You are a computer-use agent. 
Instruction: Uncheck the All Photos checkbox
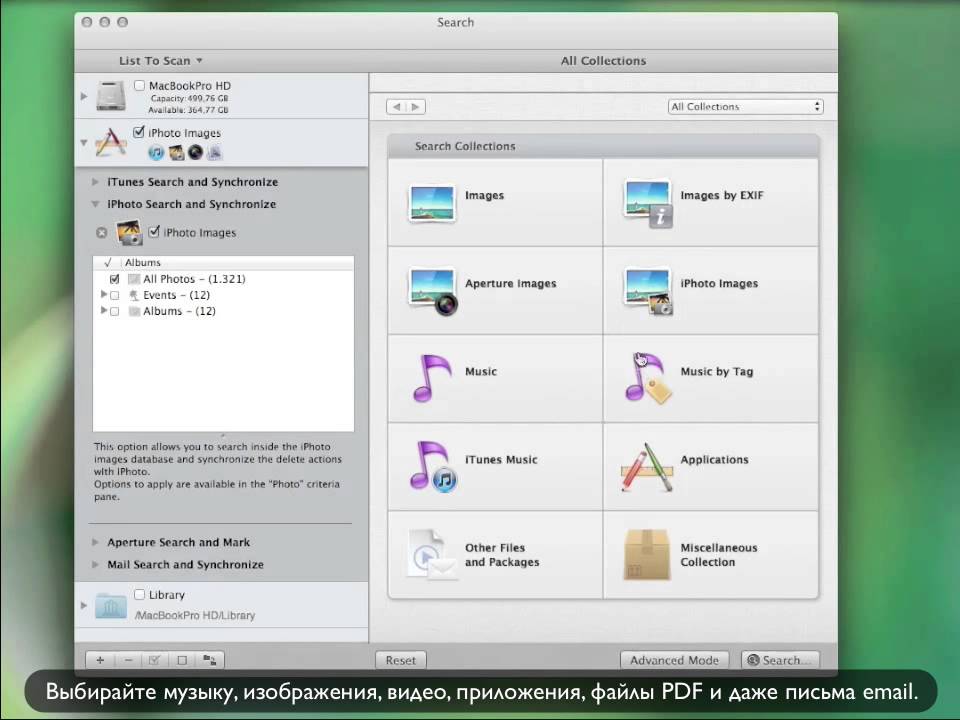[114, 279]
